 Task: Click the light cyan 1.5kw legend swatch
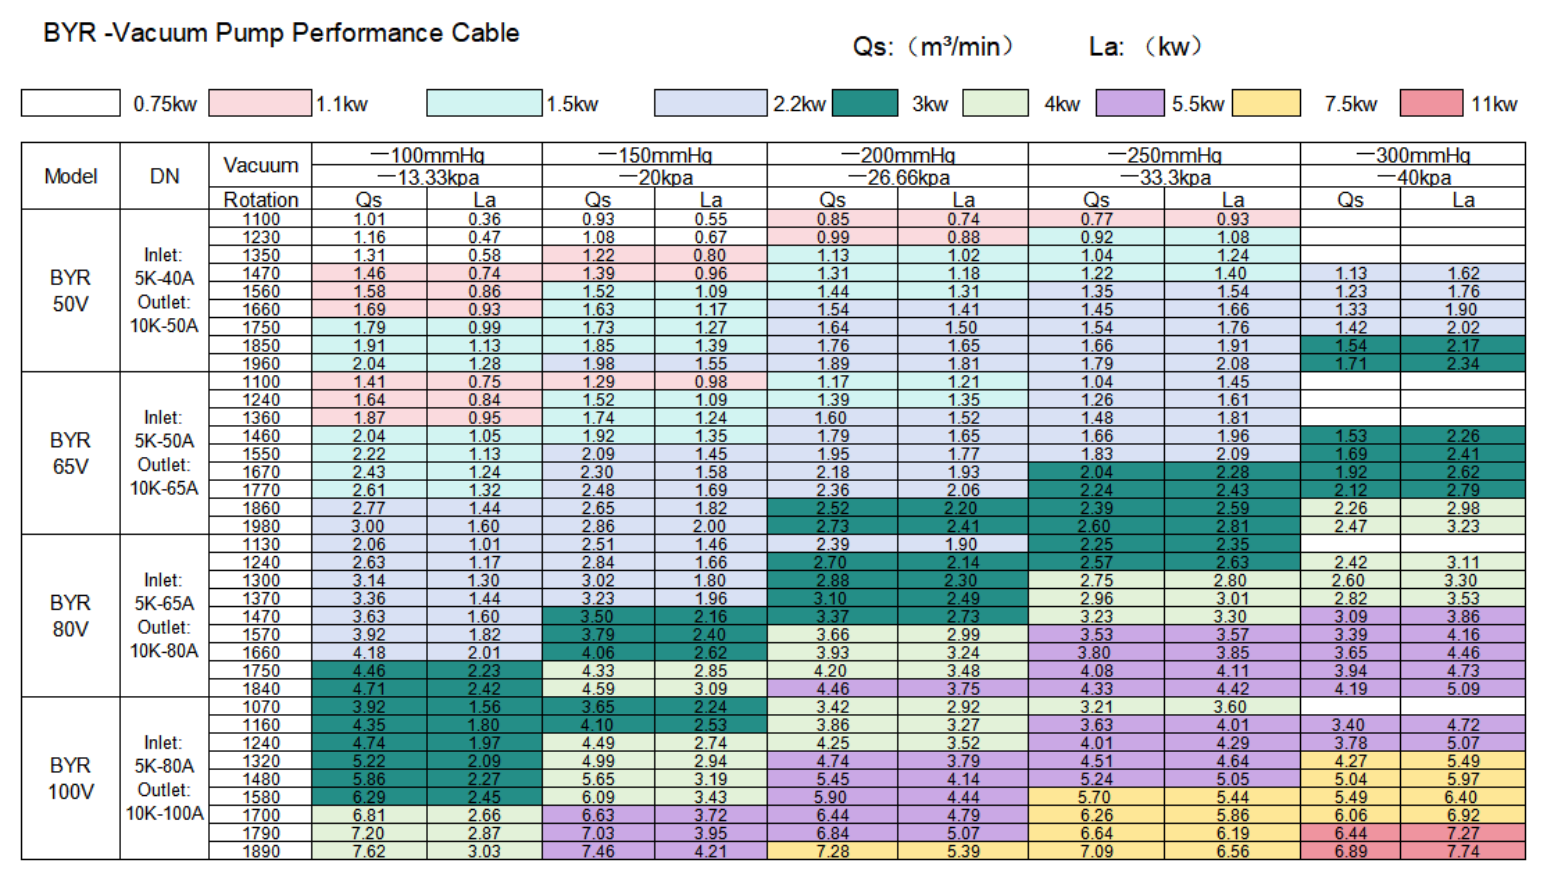click(x=484, y=103)
